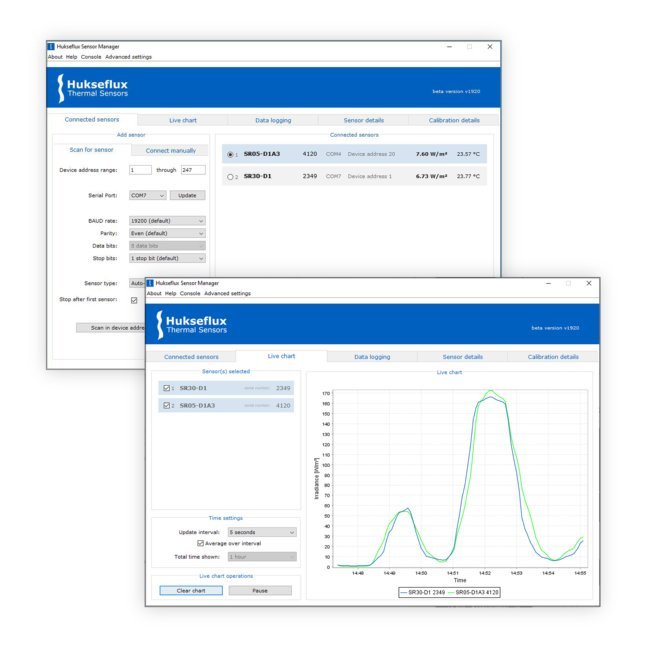
Task: Switch to Data logging tab in front window
Action: (x=372, y=356)
